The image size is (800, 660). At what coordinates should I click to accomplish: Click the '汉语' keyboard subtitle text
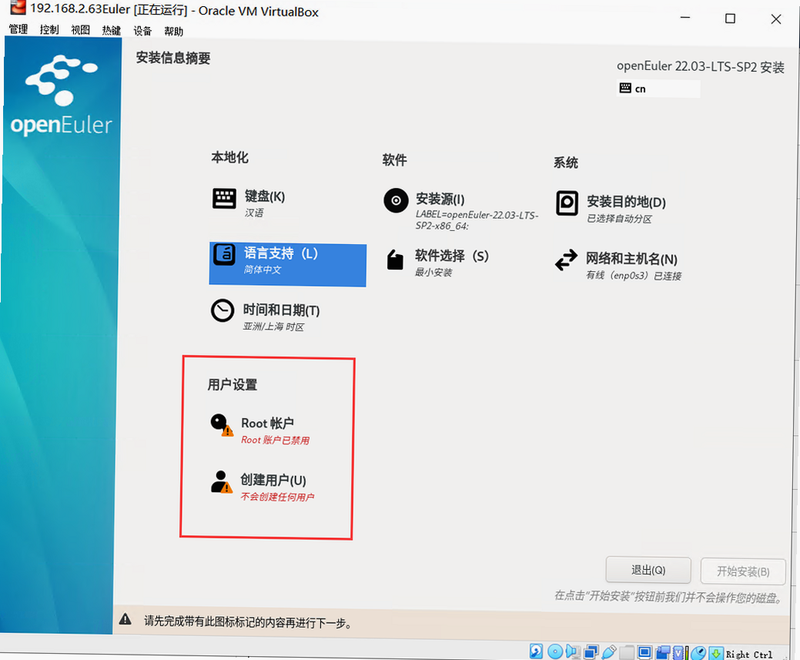[x=254, y=213]
